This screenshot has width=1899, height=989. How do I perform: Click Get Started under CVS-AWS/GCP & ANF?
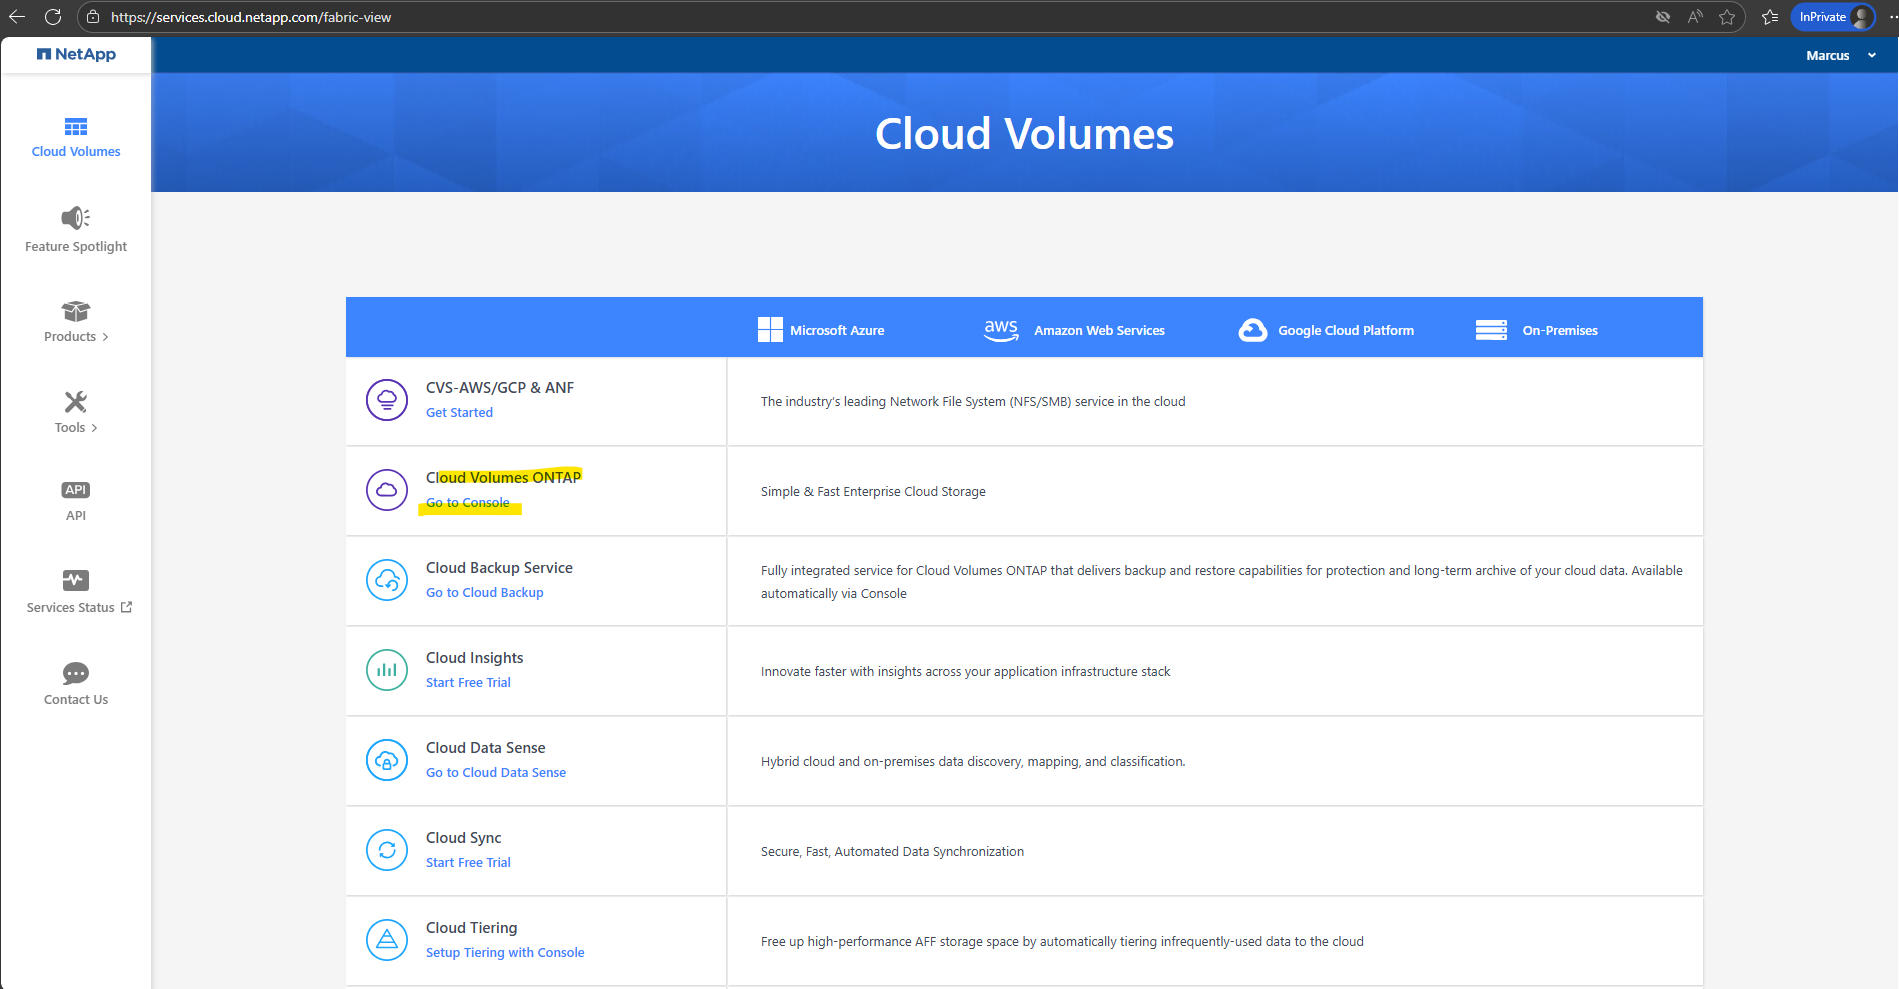point(459,413)
